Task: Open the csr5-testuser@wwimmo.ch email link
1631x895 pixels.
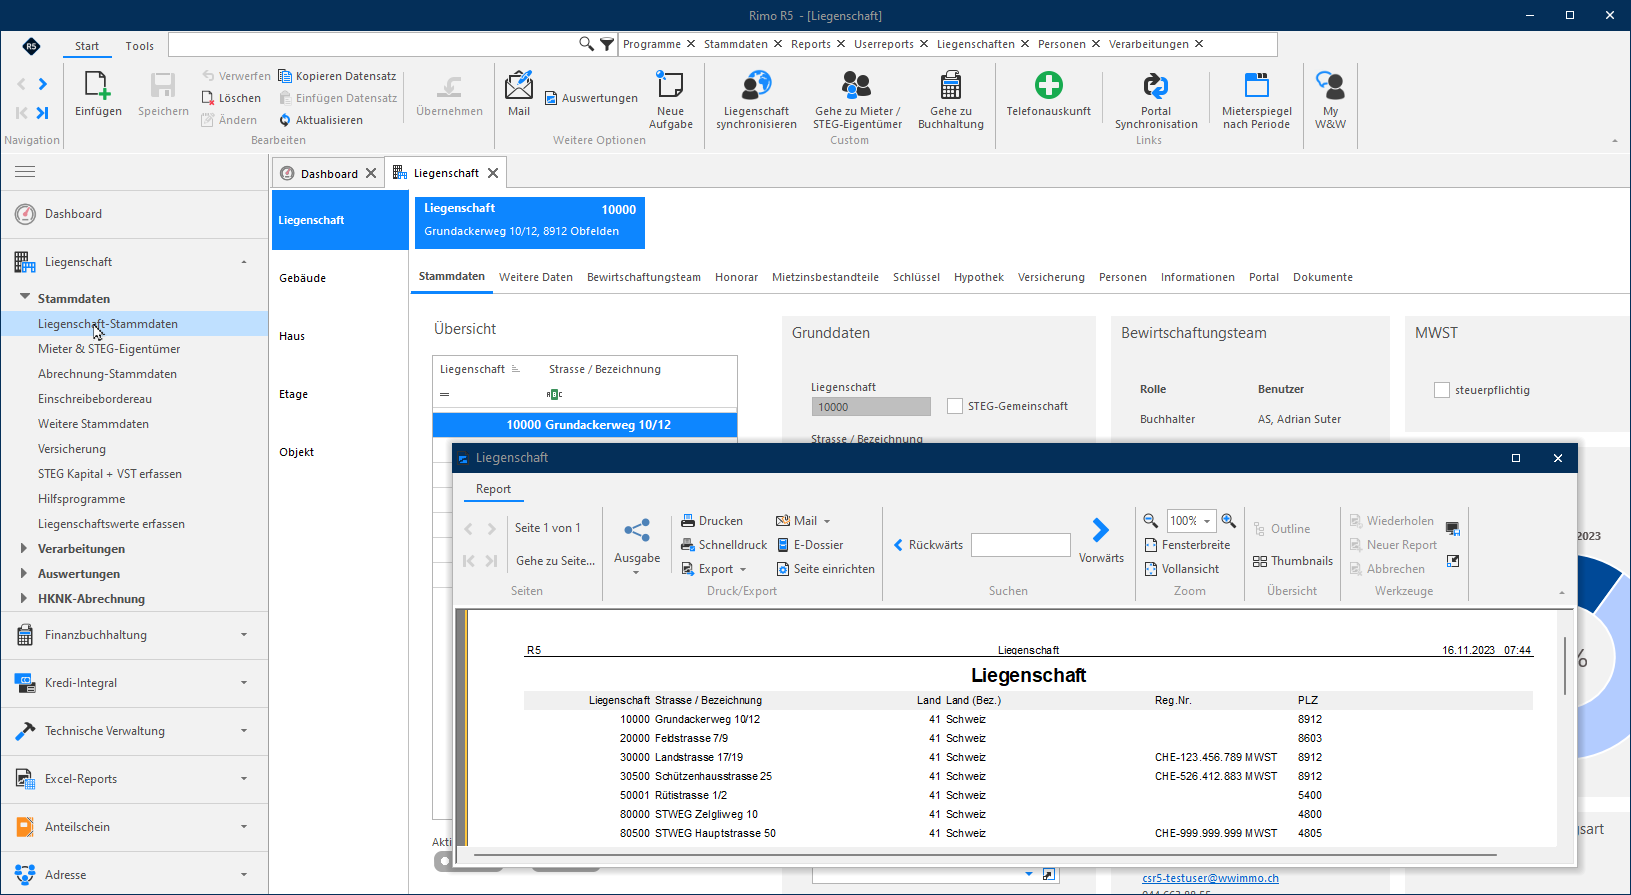Action: pyautogui.click(x=1210, y=878)
